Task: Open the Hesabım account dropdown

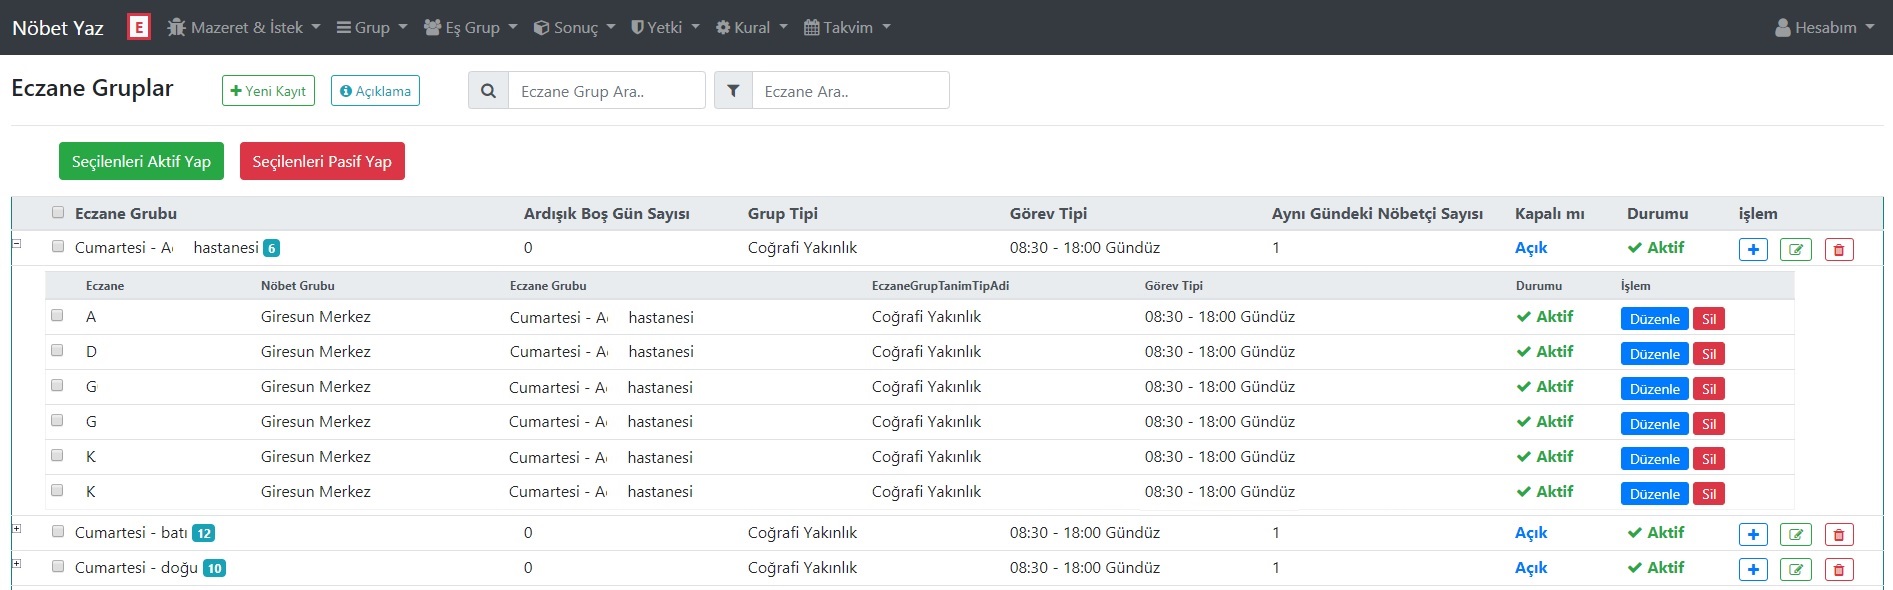Action: [x=1824, y=28]
